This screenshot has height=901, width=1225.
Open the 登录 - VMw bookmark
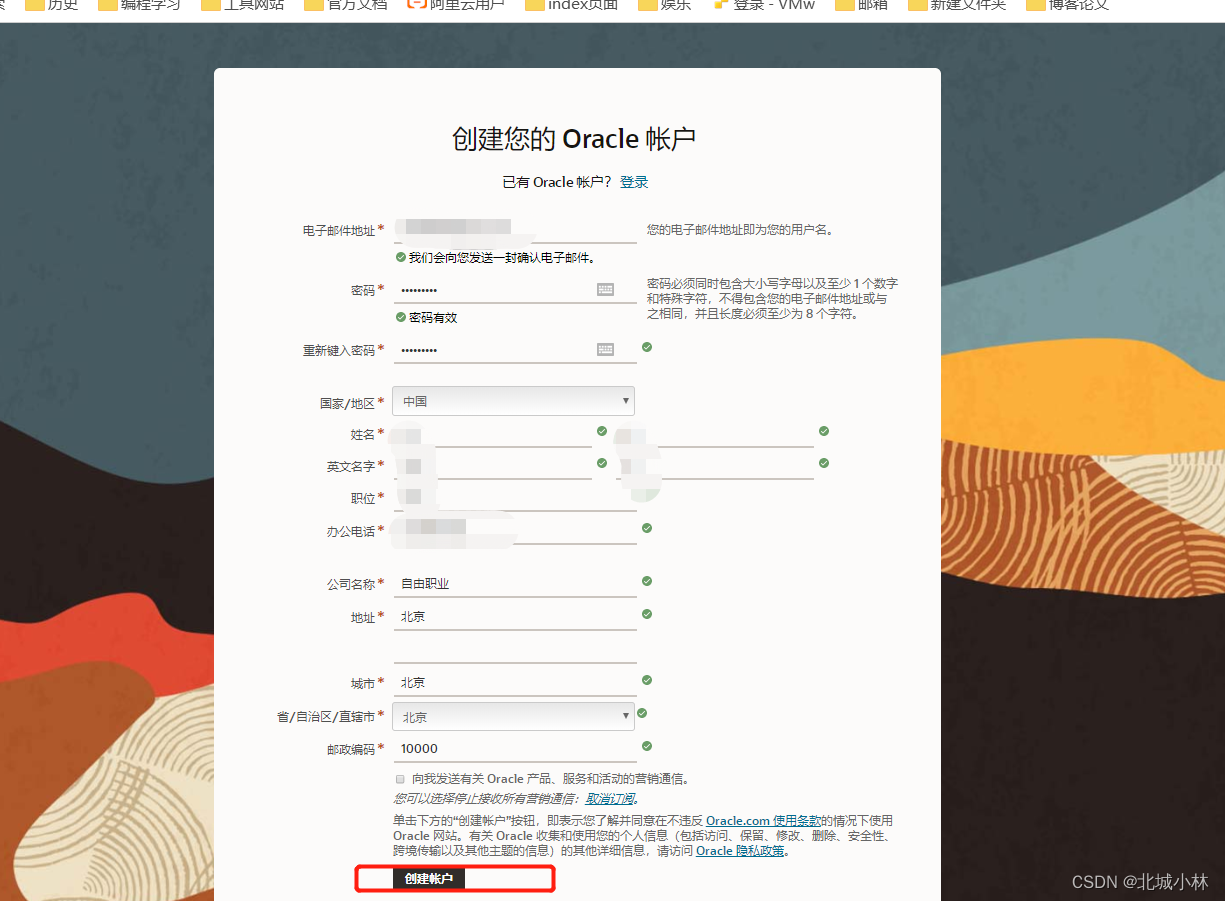pos(764,5)
